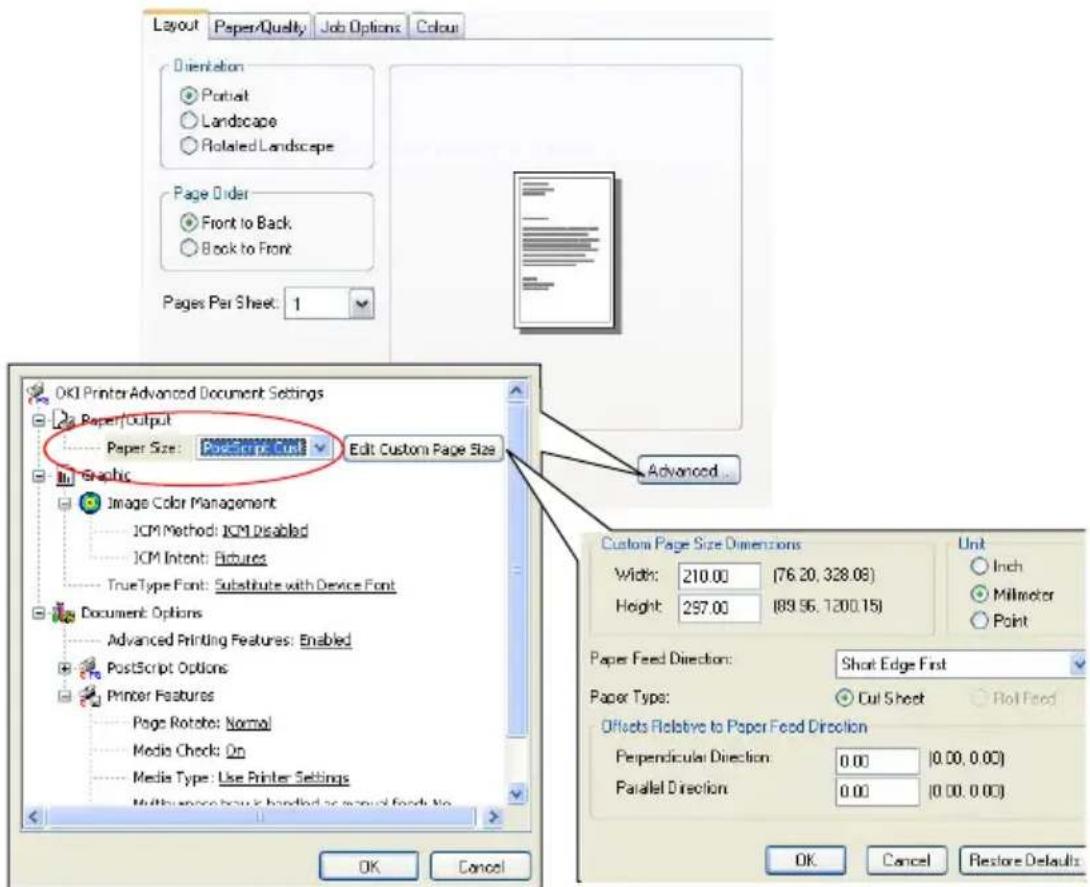This screenshot has height=887, width=1090.
Task: Click the Paper/Output page icon
Action: pyautogui.click(x=65, y=420)
